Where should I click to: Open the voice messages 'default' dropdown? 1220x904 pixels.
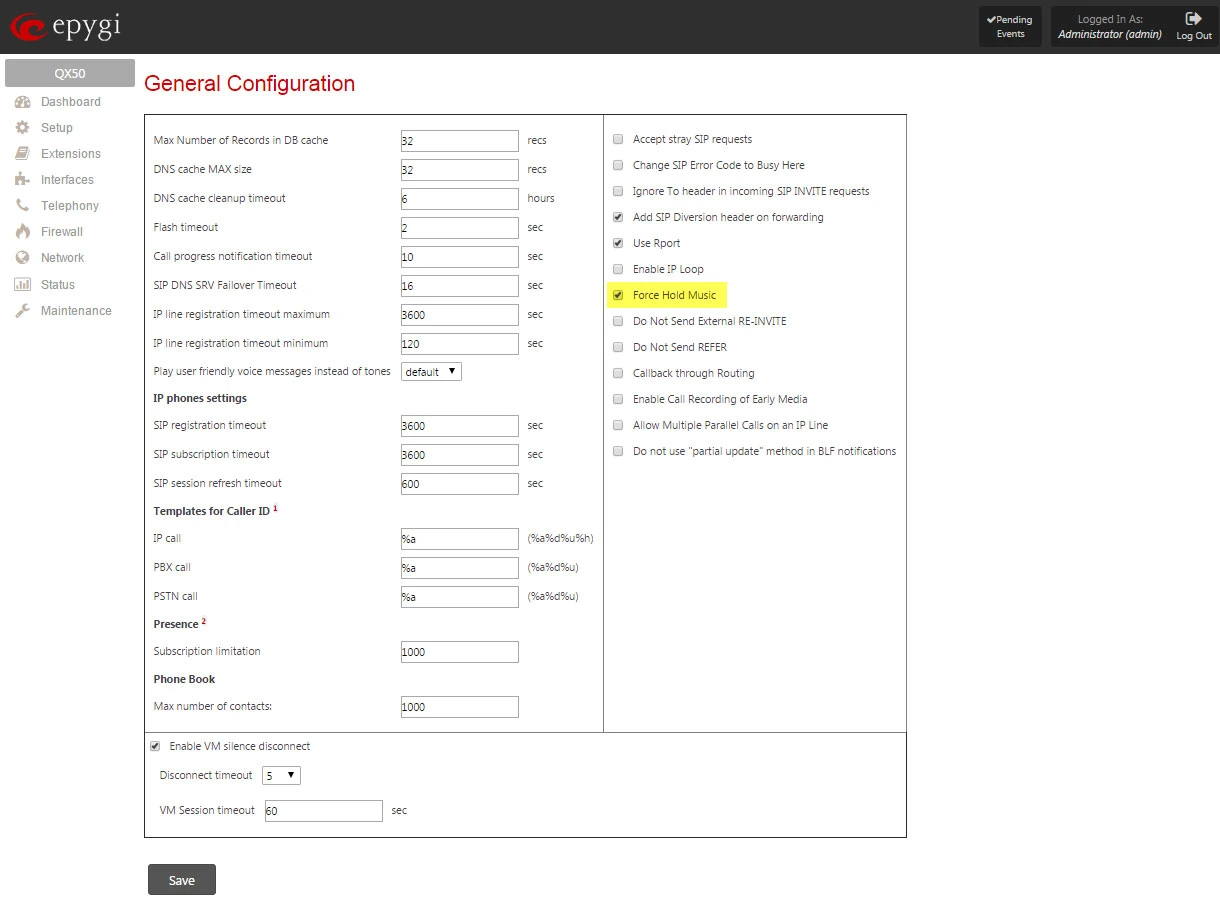pyautogui.click(x=431, y=372)
